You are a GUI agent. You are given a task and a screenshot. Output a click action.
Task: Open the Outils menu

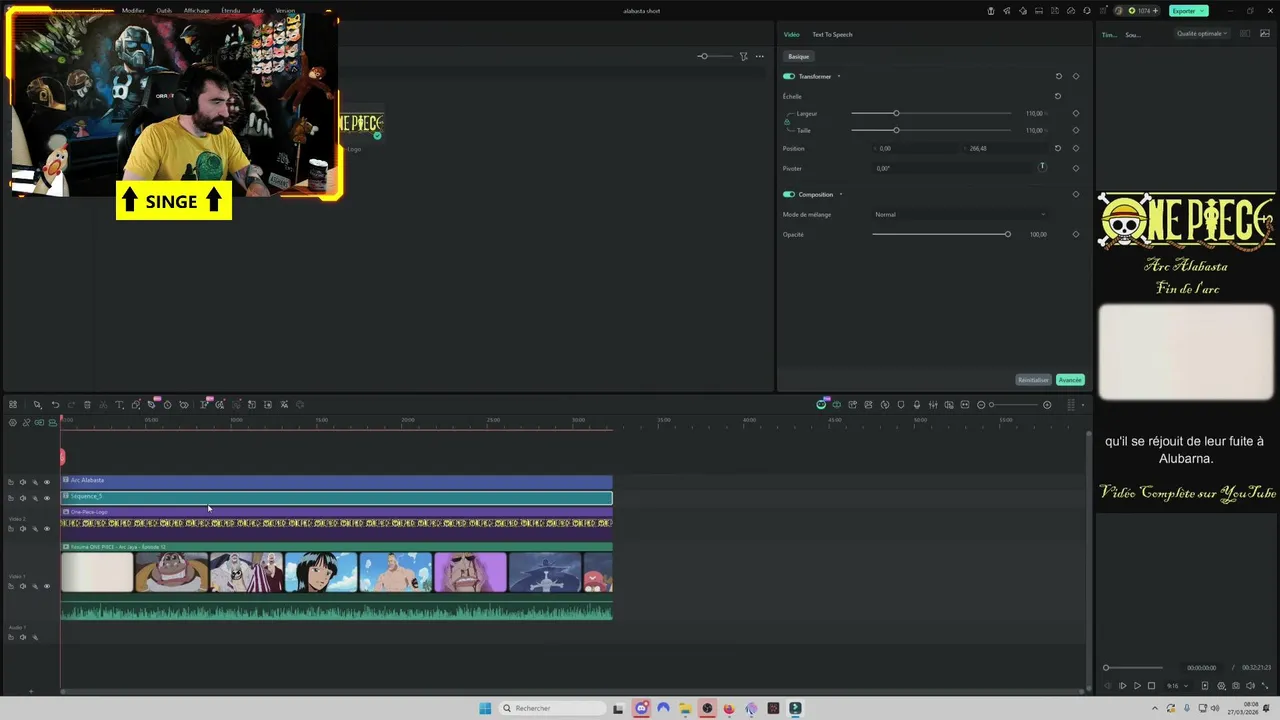(x=164, y=10)
